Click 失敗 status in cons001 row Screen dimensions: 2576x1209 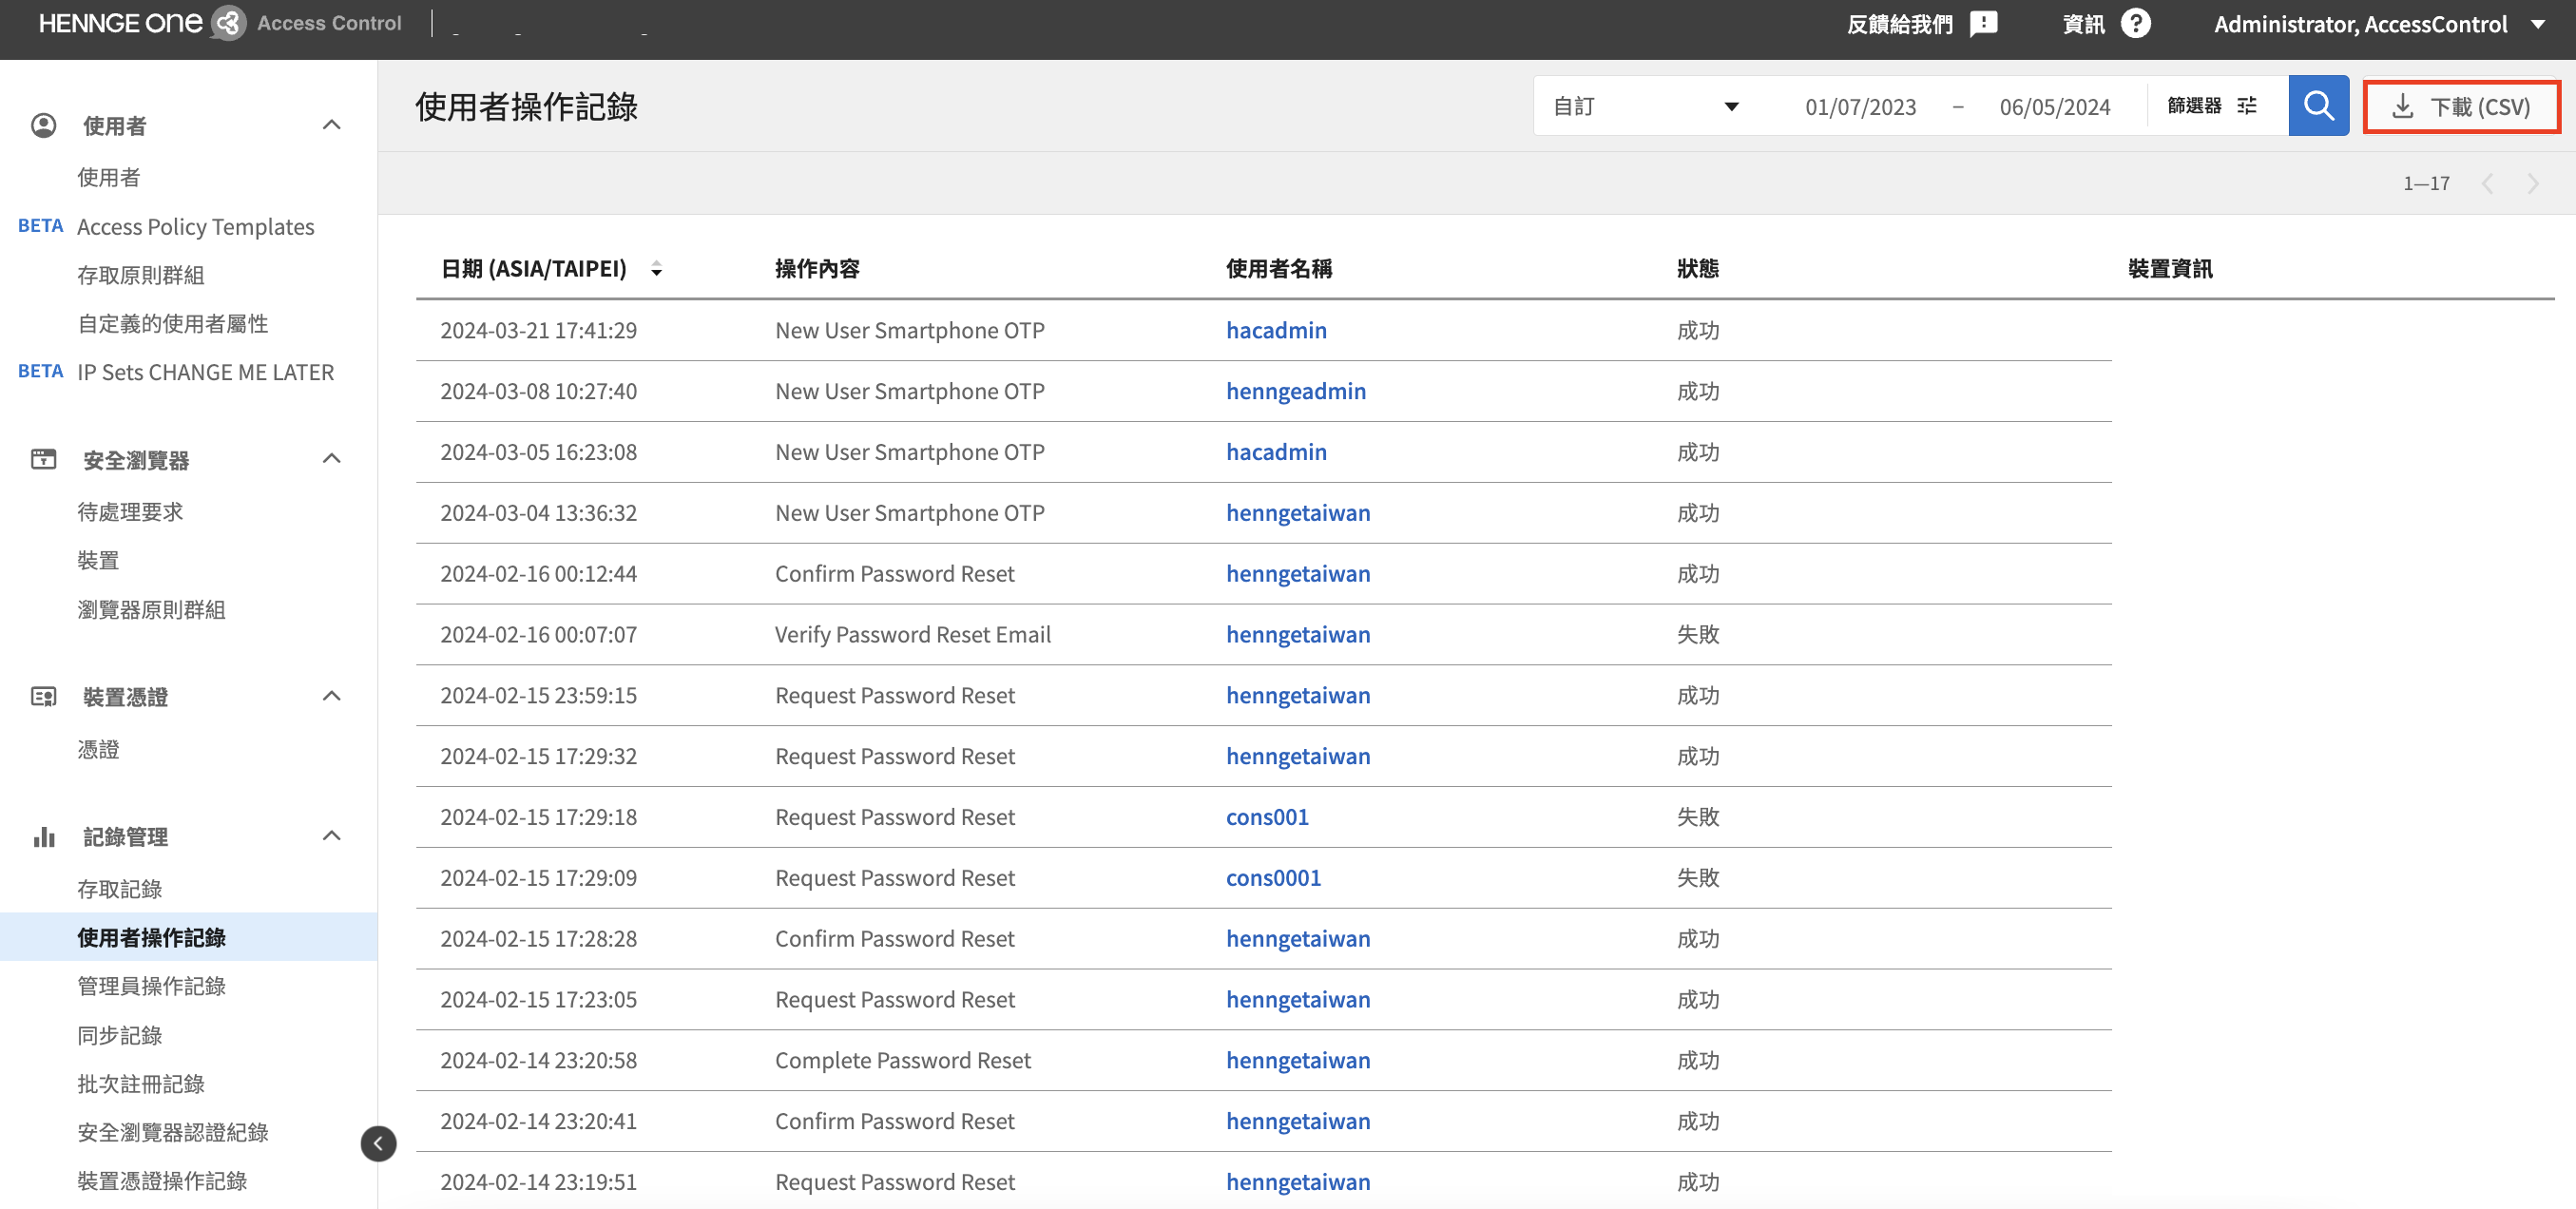[1698, 817]
